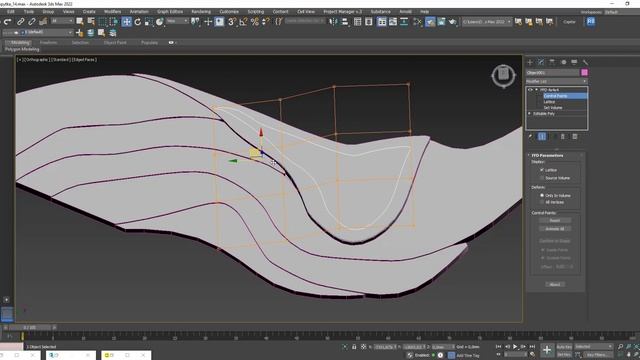The height and width of the screenshot is (360, 640).
Task: Open the Modifier List dropdown
Action: coord(557,81)
